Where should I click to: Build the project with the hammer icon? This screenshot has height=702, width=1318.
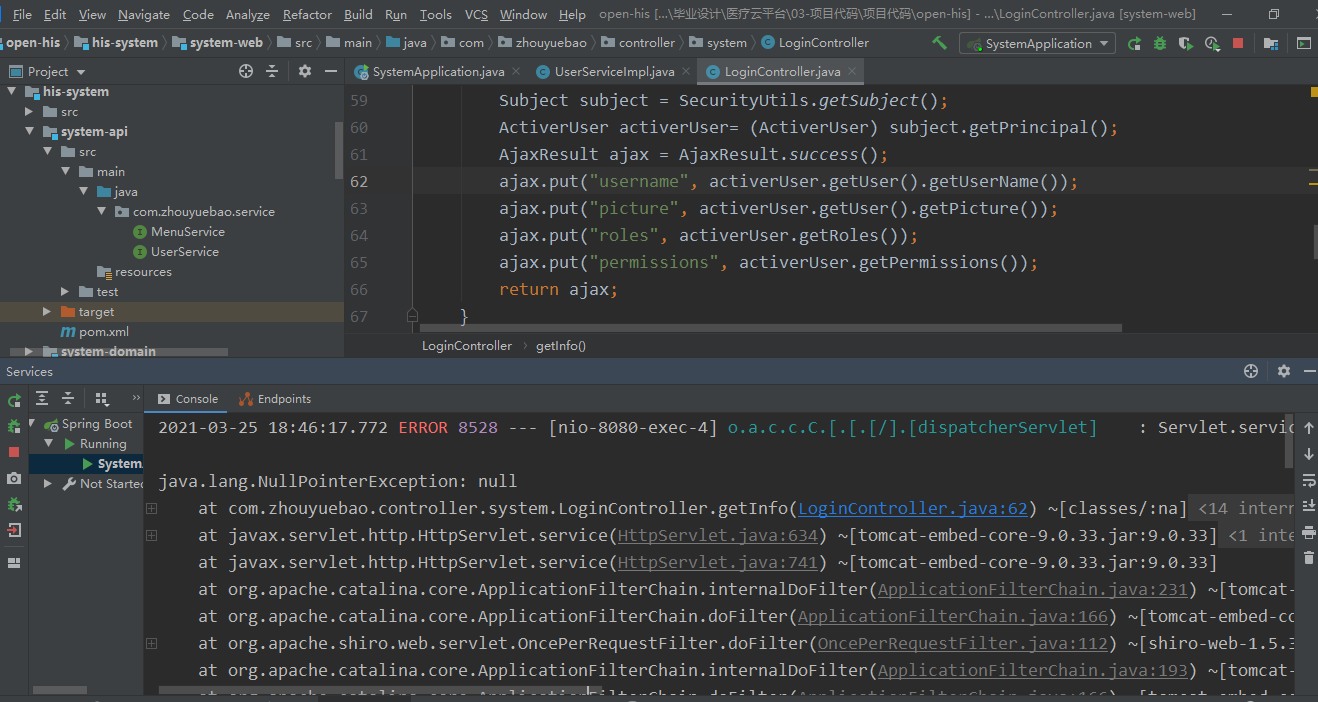(x=939, y=43)
